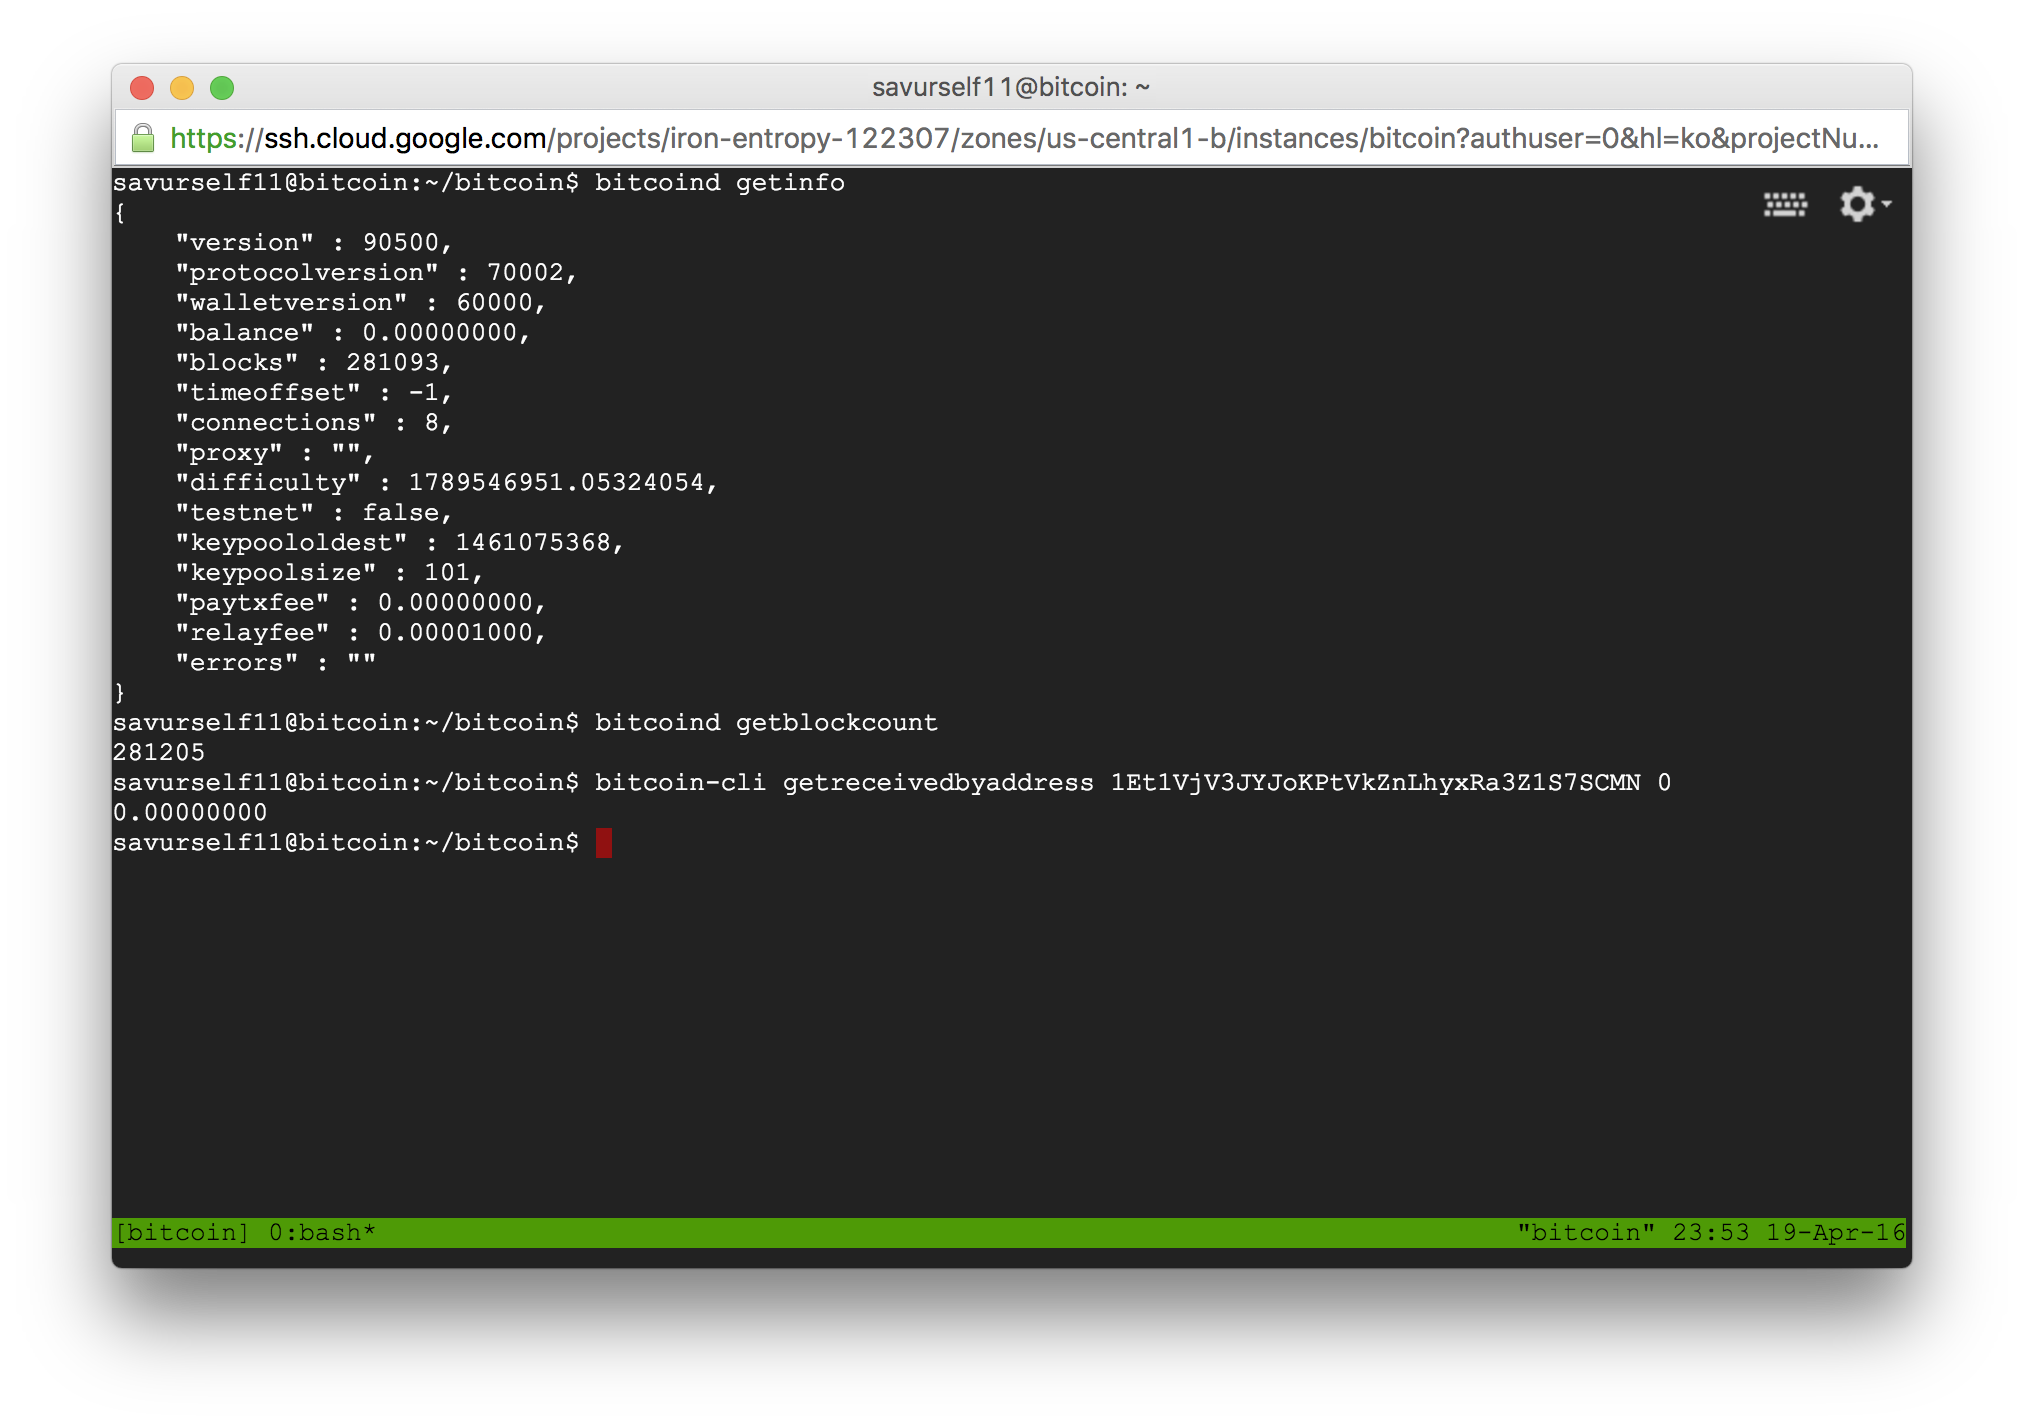Click the '"balance" : 0.00000000,' line
Image resolution: width=2024 pixels, height=1428 pixels.
pyautogui.click(x=353, y=332)
